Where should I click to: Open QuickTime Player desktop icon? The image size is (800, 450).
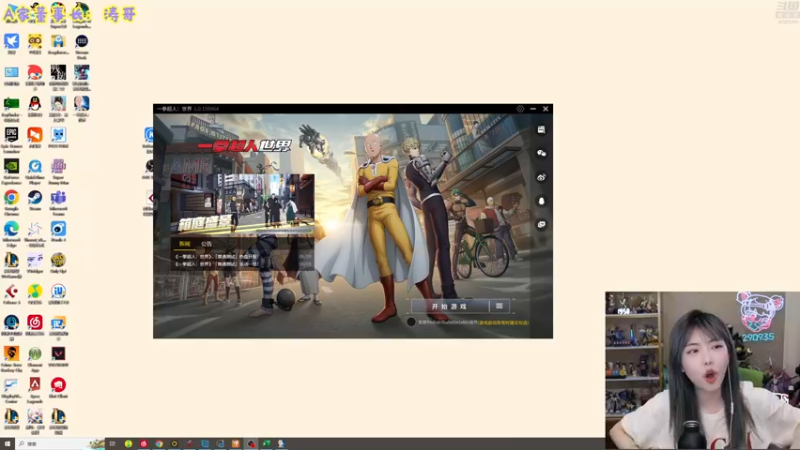coord(35,171)
